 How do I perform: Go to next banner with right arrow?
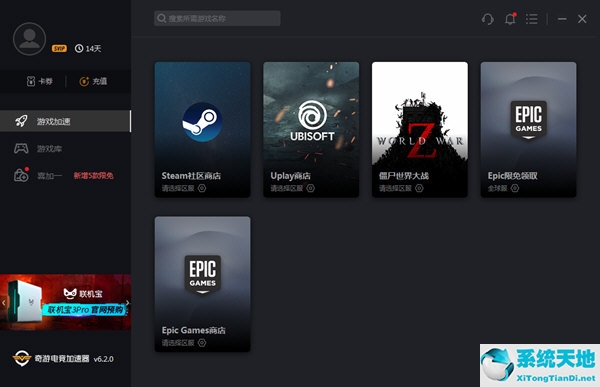(x=128, y=303)
